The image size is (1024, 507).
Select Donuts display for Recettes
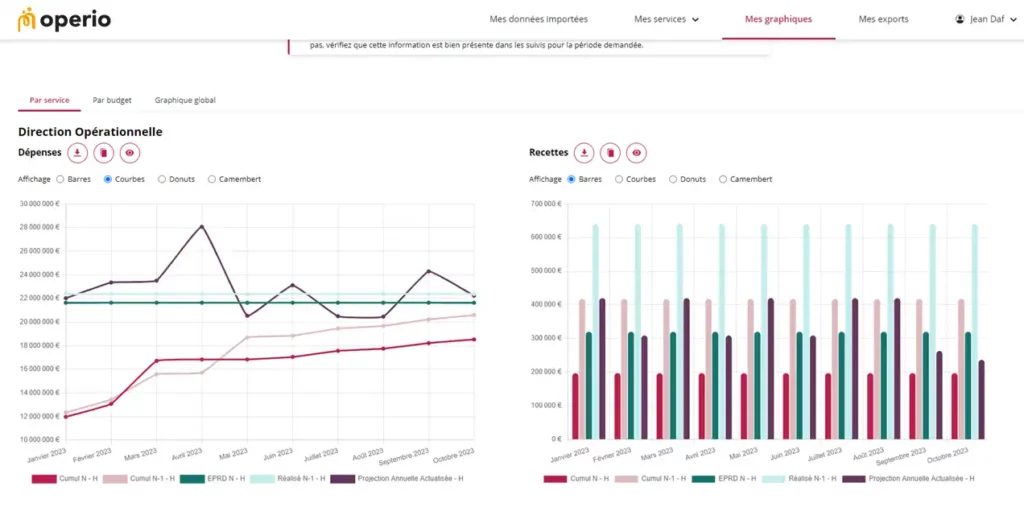673,179
